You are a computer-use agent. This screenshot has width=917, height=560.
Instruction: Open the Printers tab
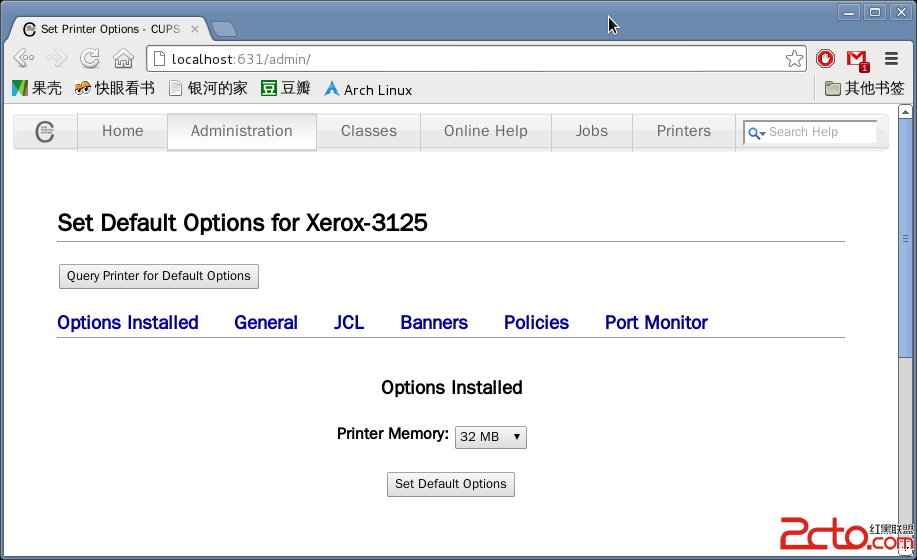click(684, 131)
